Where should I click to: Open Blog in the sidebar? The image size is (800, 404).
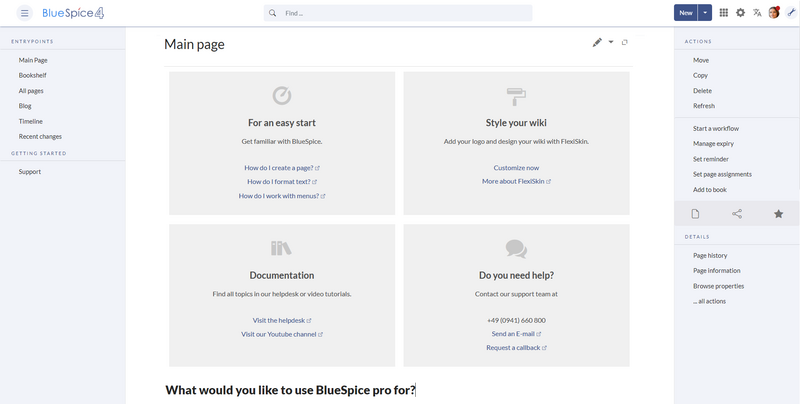point(25,106)
